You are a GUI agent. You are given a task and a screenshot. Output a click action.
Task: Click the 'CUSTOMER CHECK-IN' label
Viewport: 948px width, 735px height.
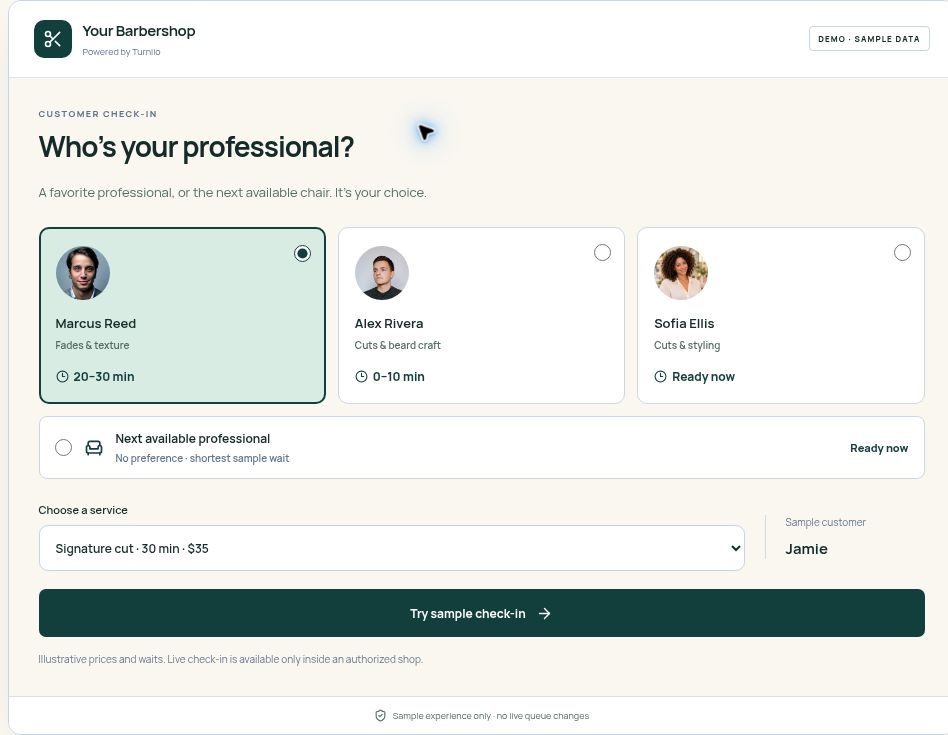point(97,114)
